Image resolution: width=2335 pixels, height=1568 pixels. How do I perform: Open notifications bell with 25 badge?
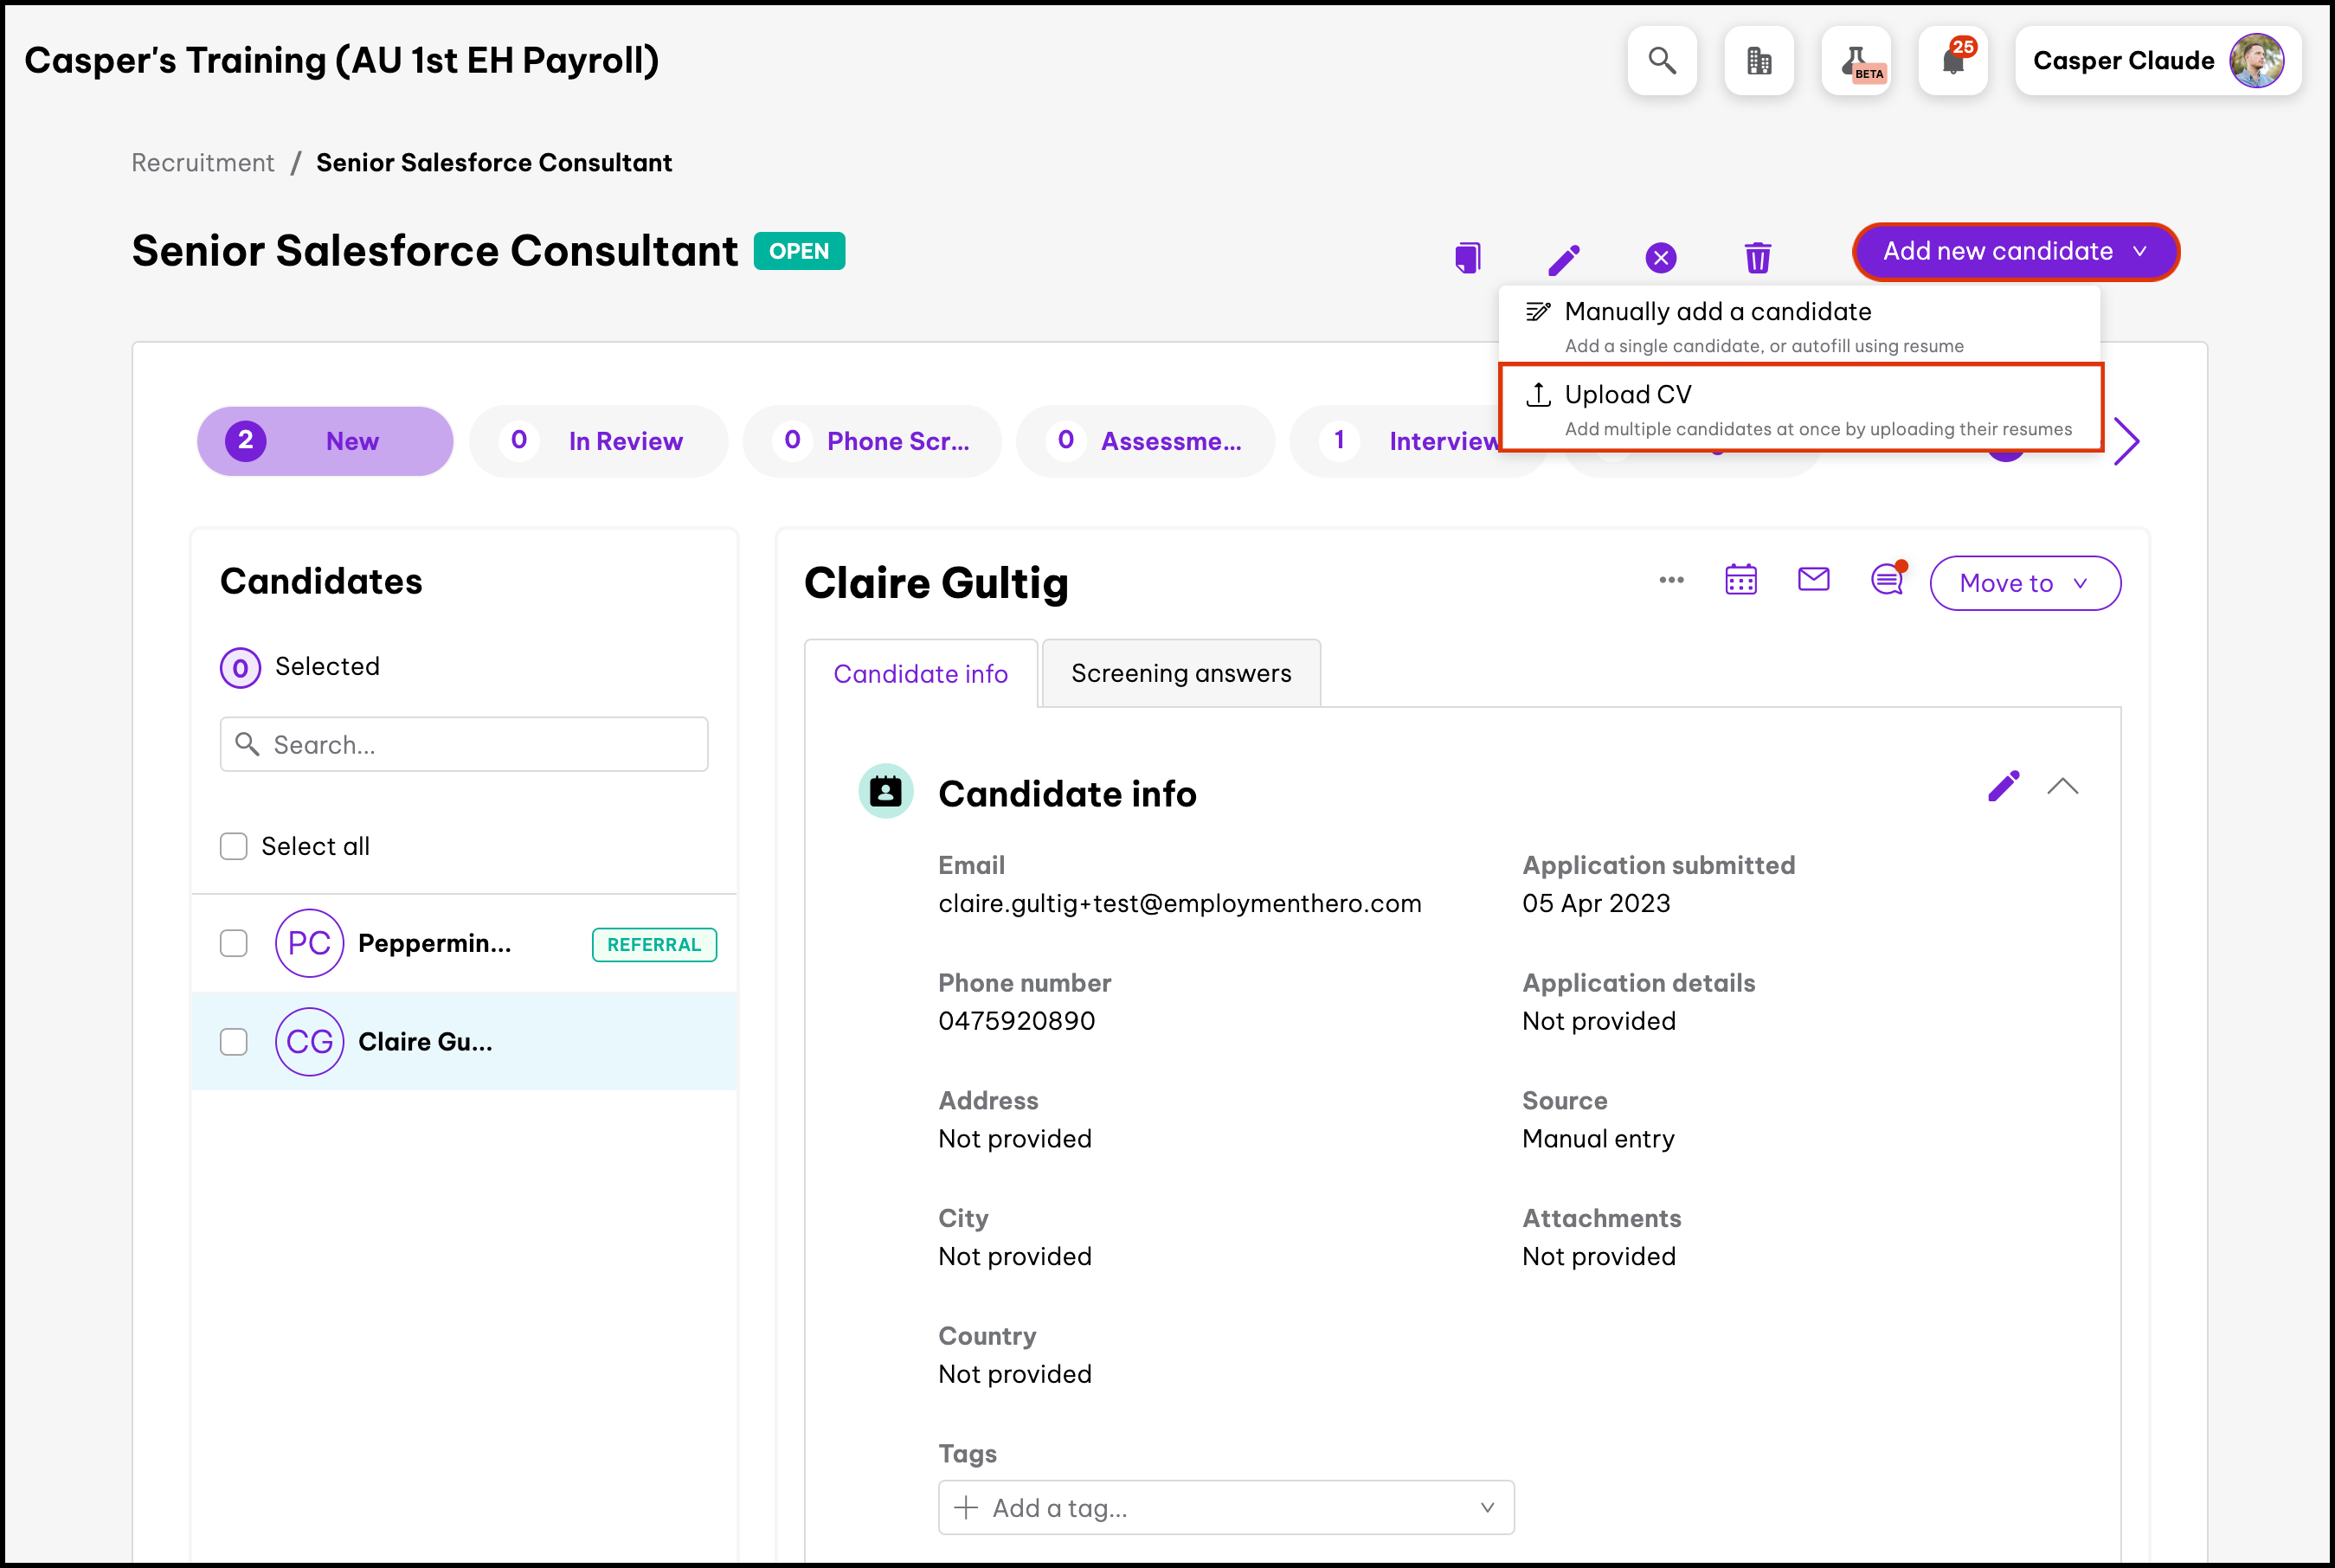click(1952, 61)
